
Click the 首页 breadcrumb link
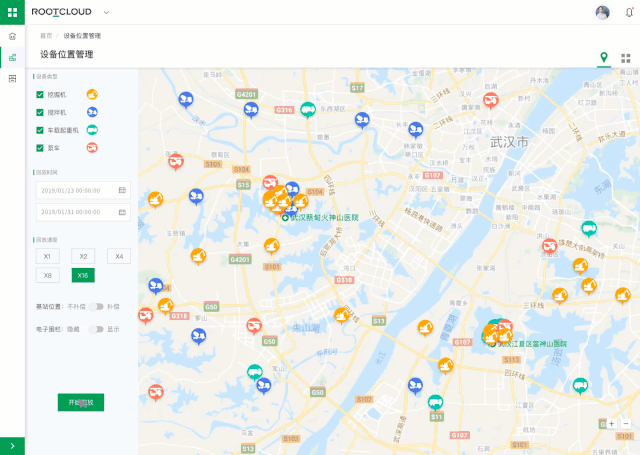pos(46,35)
